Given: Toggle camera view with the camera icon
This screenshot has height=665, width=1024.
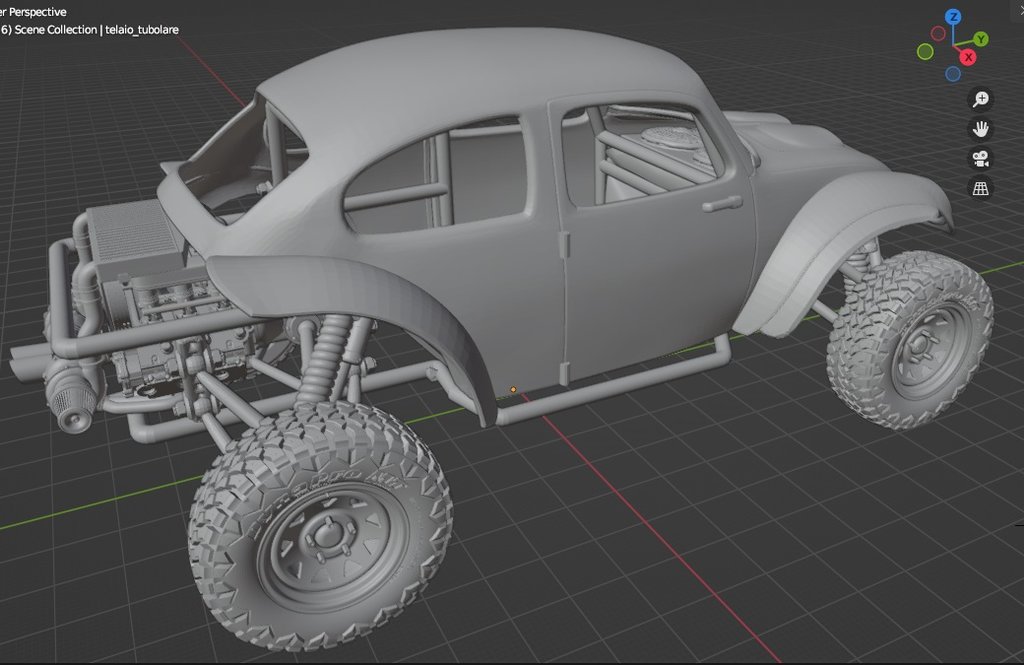Looking at the screenshot, I should click(x=981, y=158).
